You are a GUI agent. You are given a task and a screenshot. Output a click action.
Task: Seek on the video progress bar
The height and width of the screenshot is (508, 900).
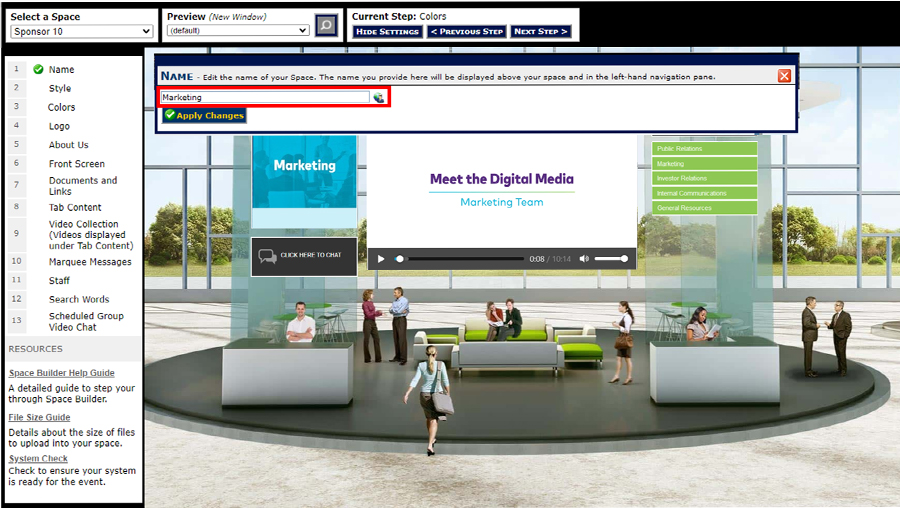click(460, 259)
